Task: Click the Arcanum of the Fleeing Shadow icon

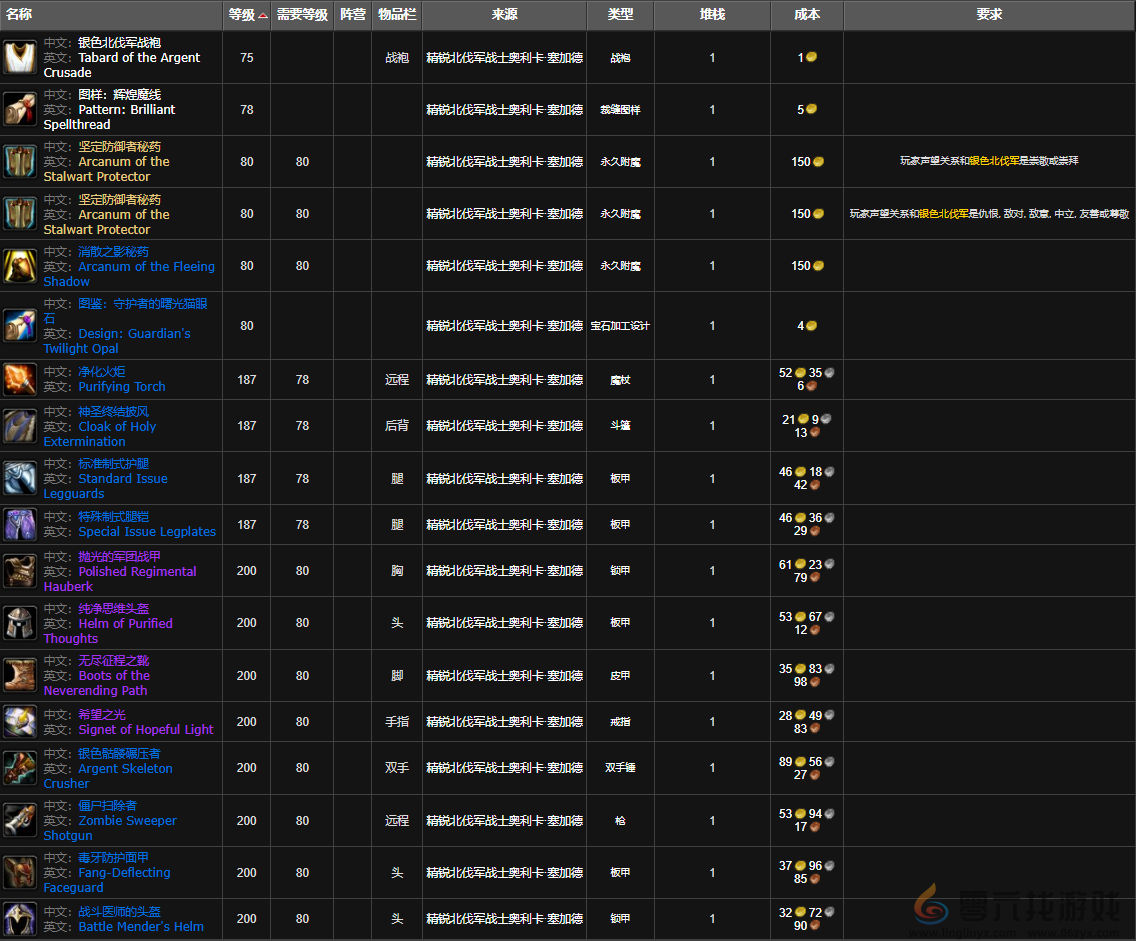Action: (20, 266)
